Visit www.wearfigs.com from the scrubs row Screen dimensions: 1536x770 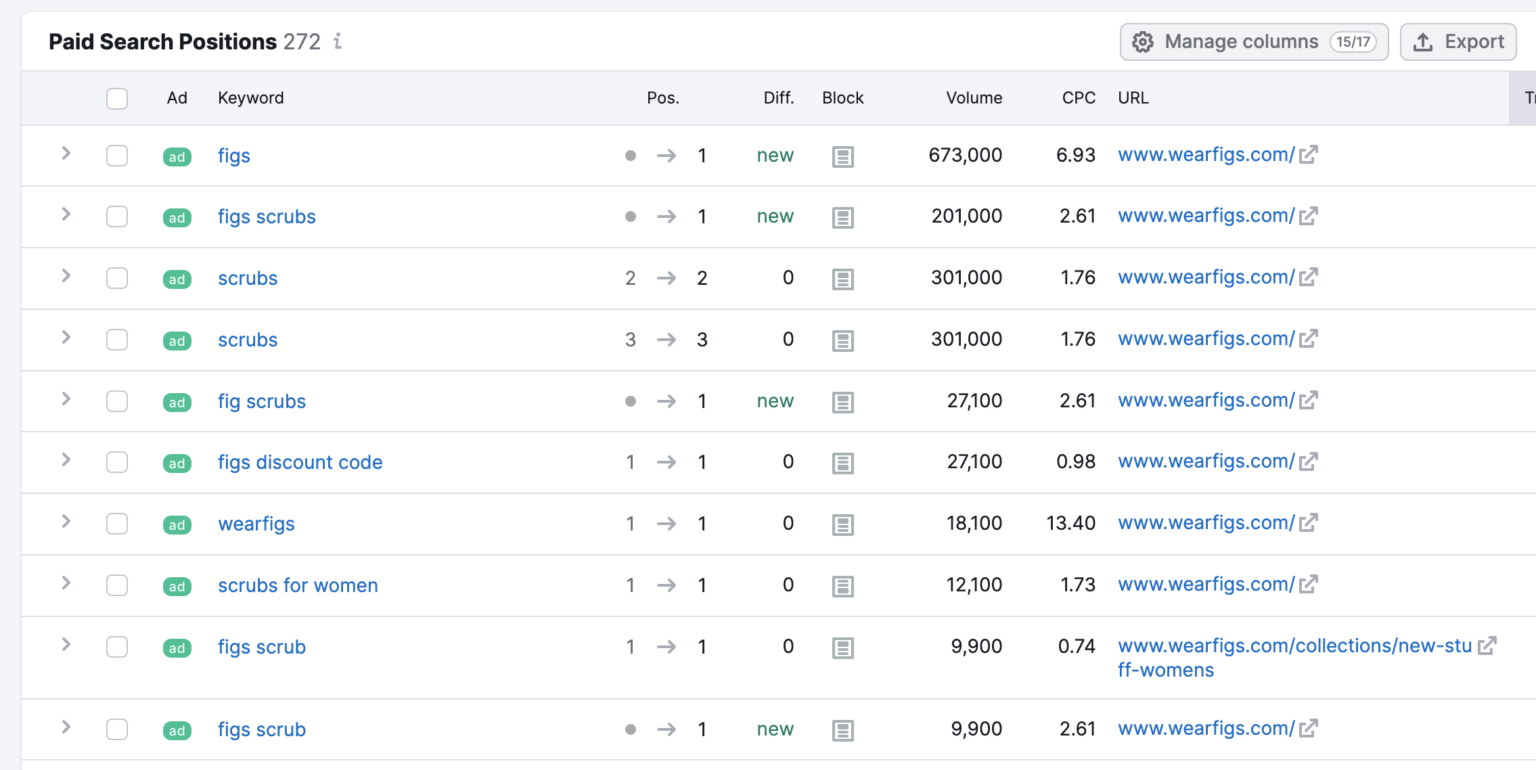[x=1206, y=277]
